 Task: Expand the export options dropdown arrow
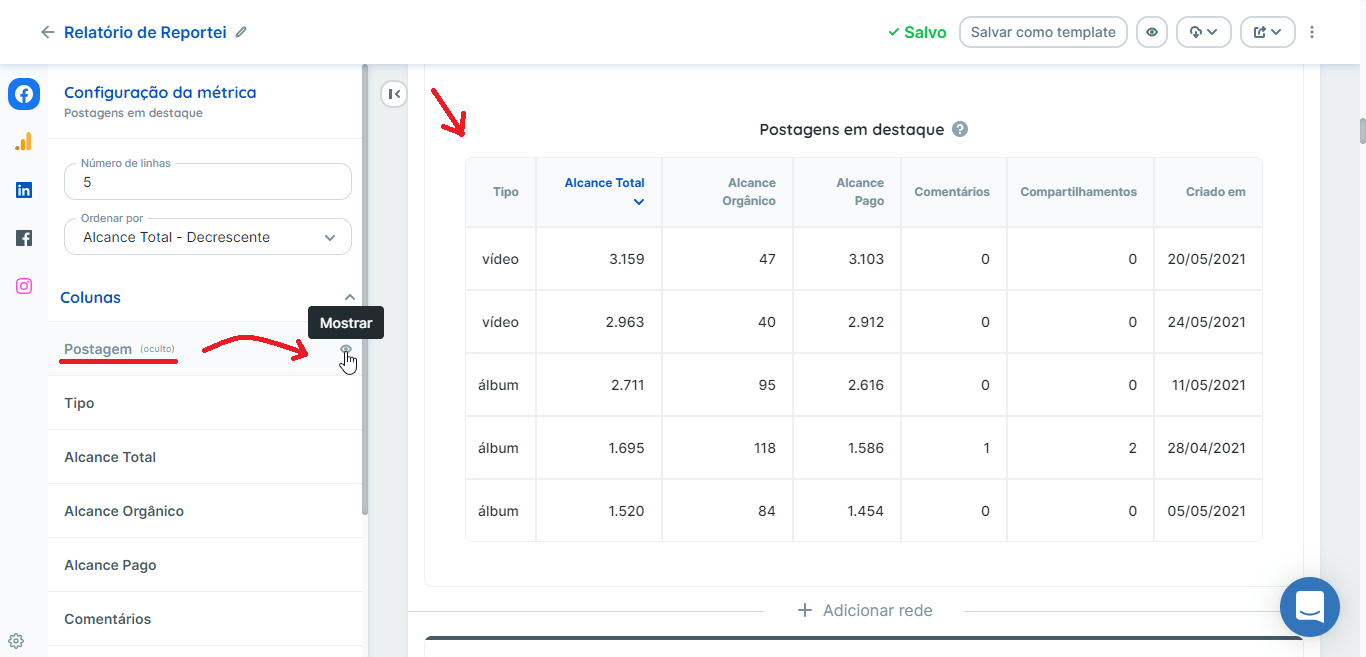pos(1214,31)
